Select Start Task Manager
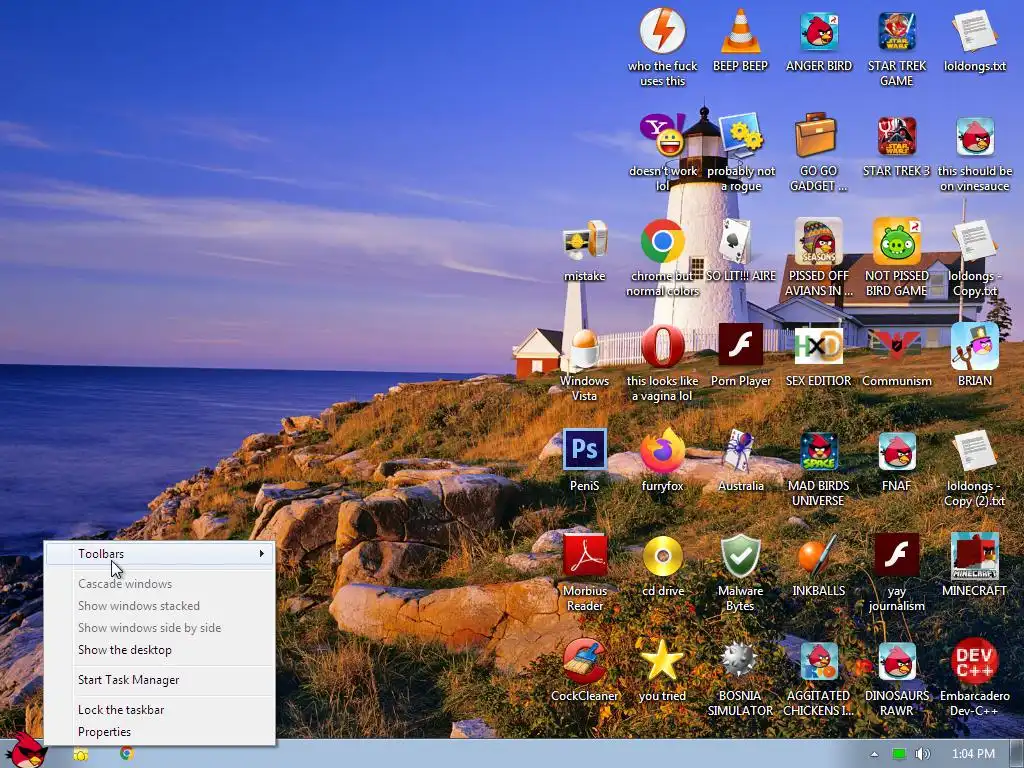 point(160,680)
